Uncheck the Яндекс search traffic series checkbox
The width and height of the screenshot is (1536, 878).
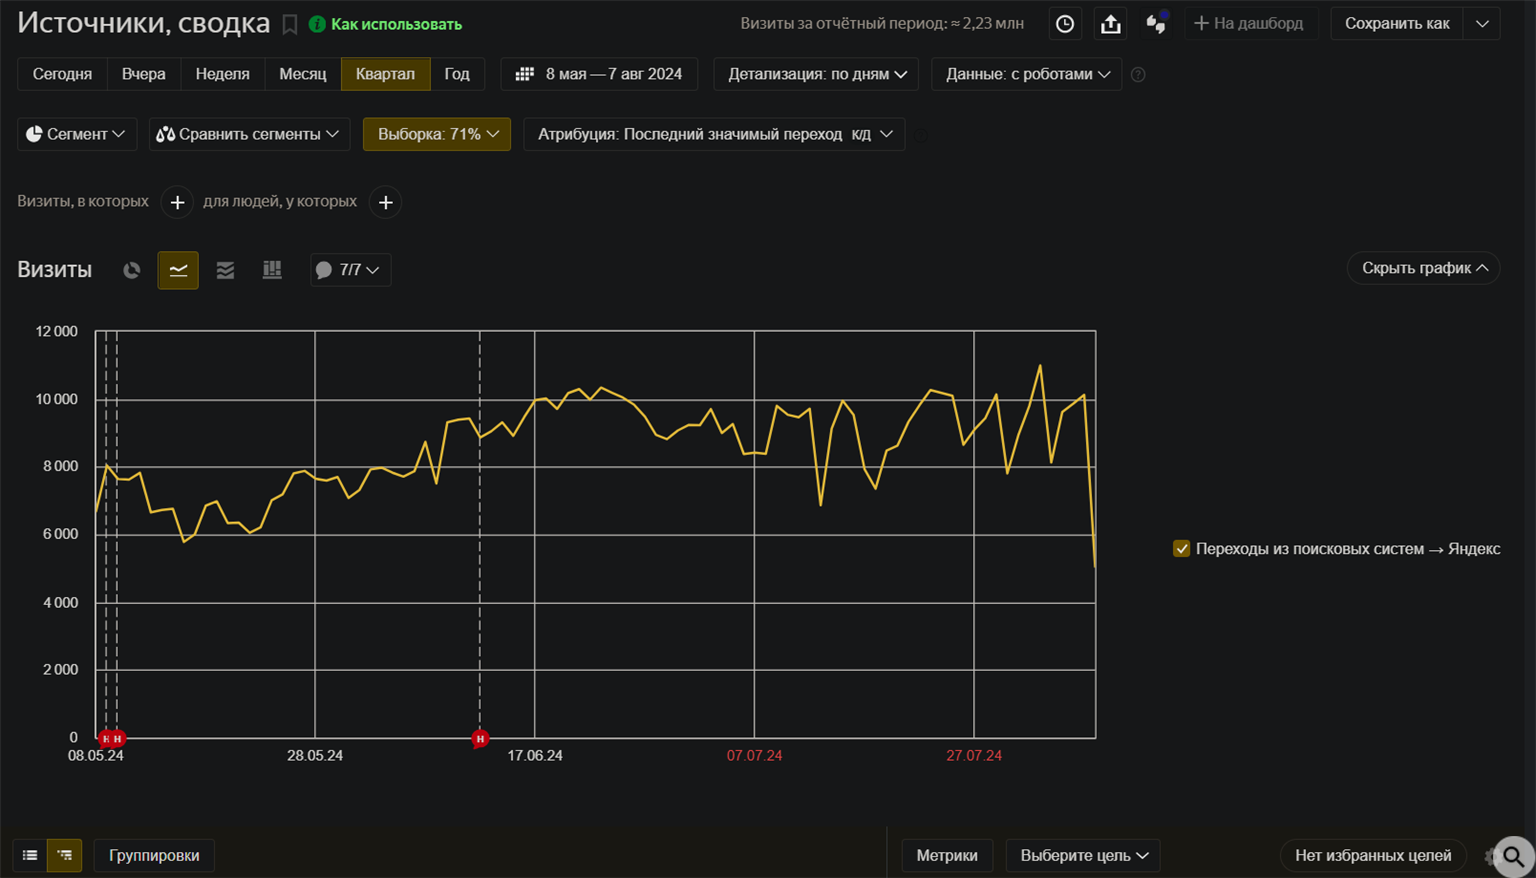tap(1181, 549)
